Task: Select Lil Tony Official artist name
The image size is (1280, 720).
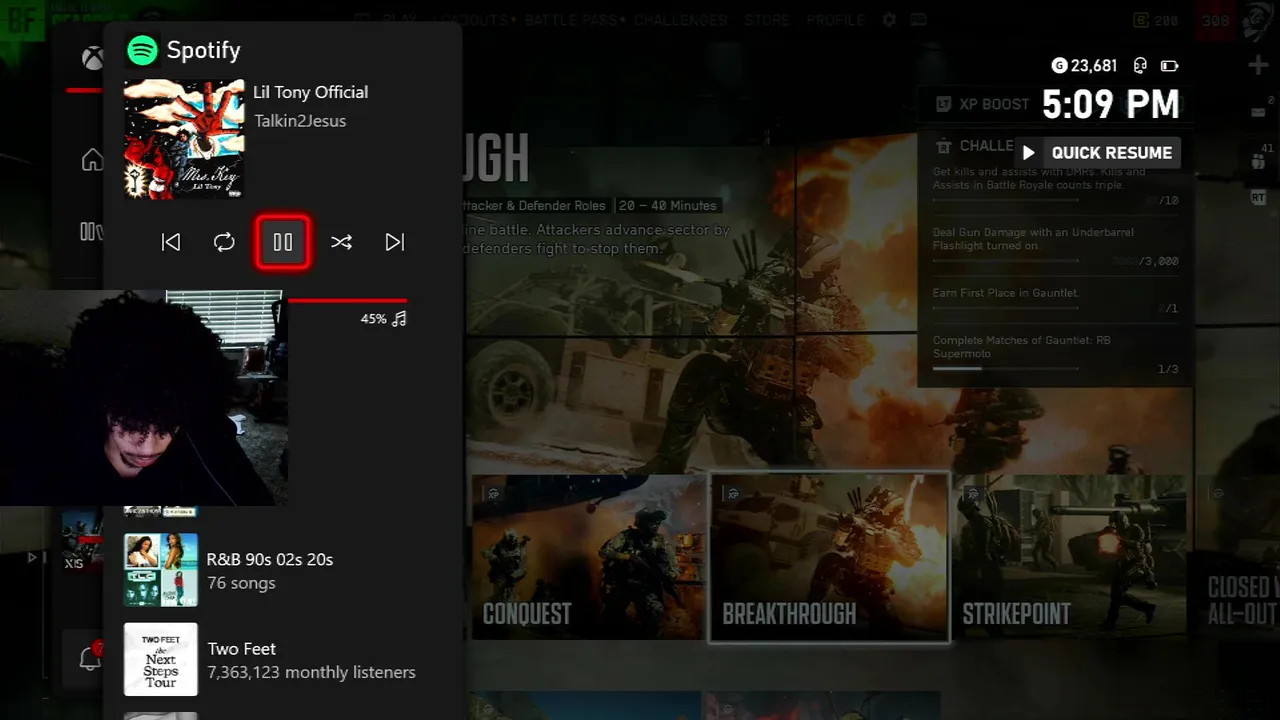Action: tap(310, 92)
